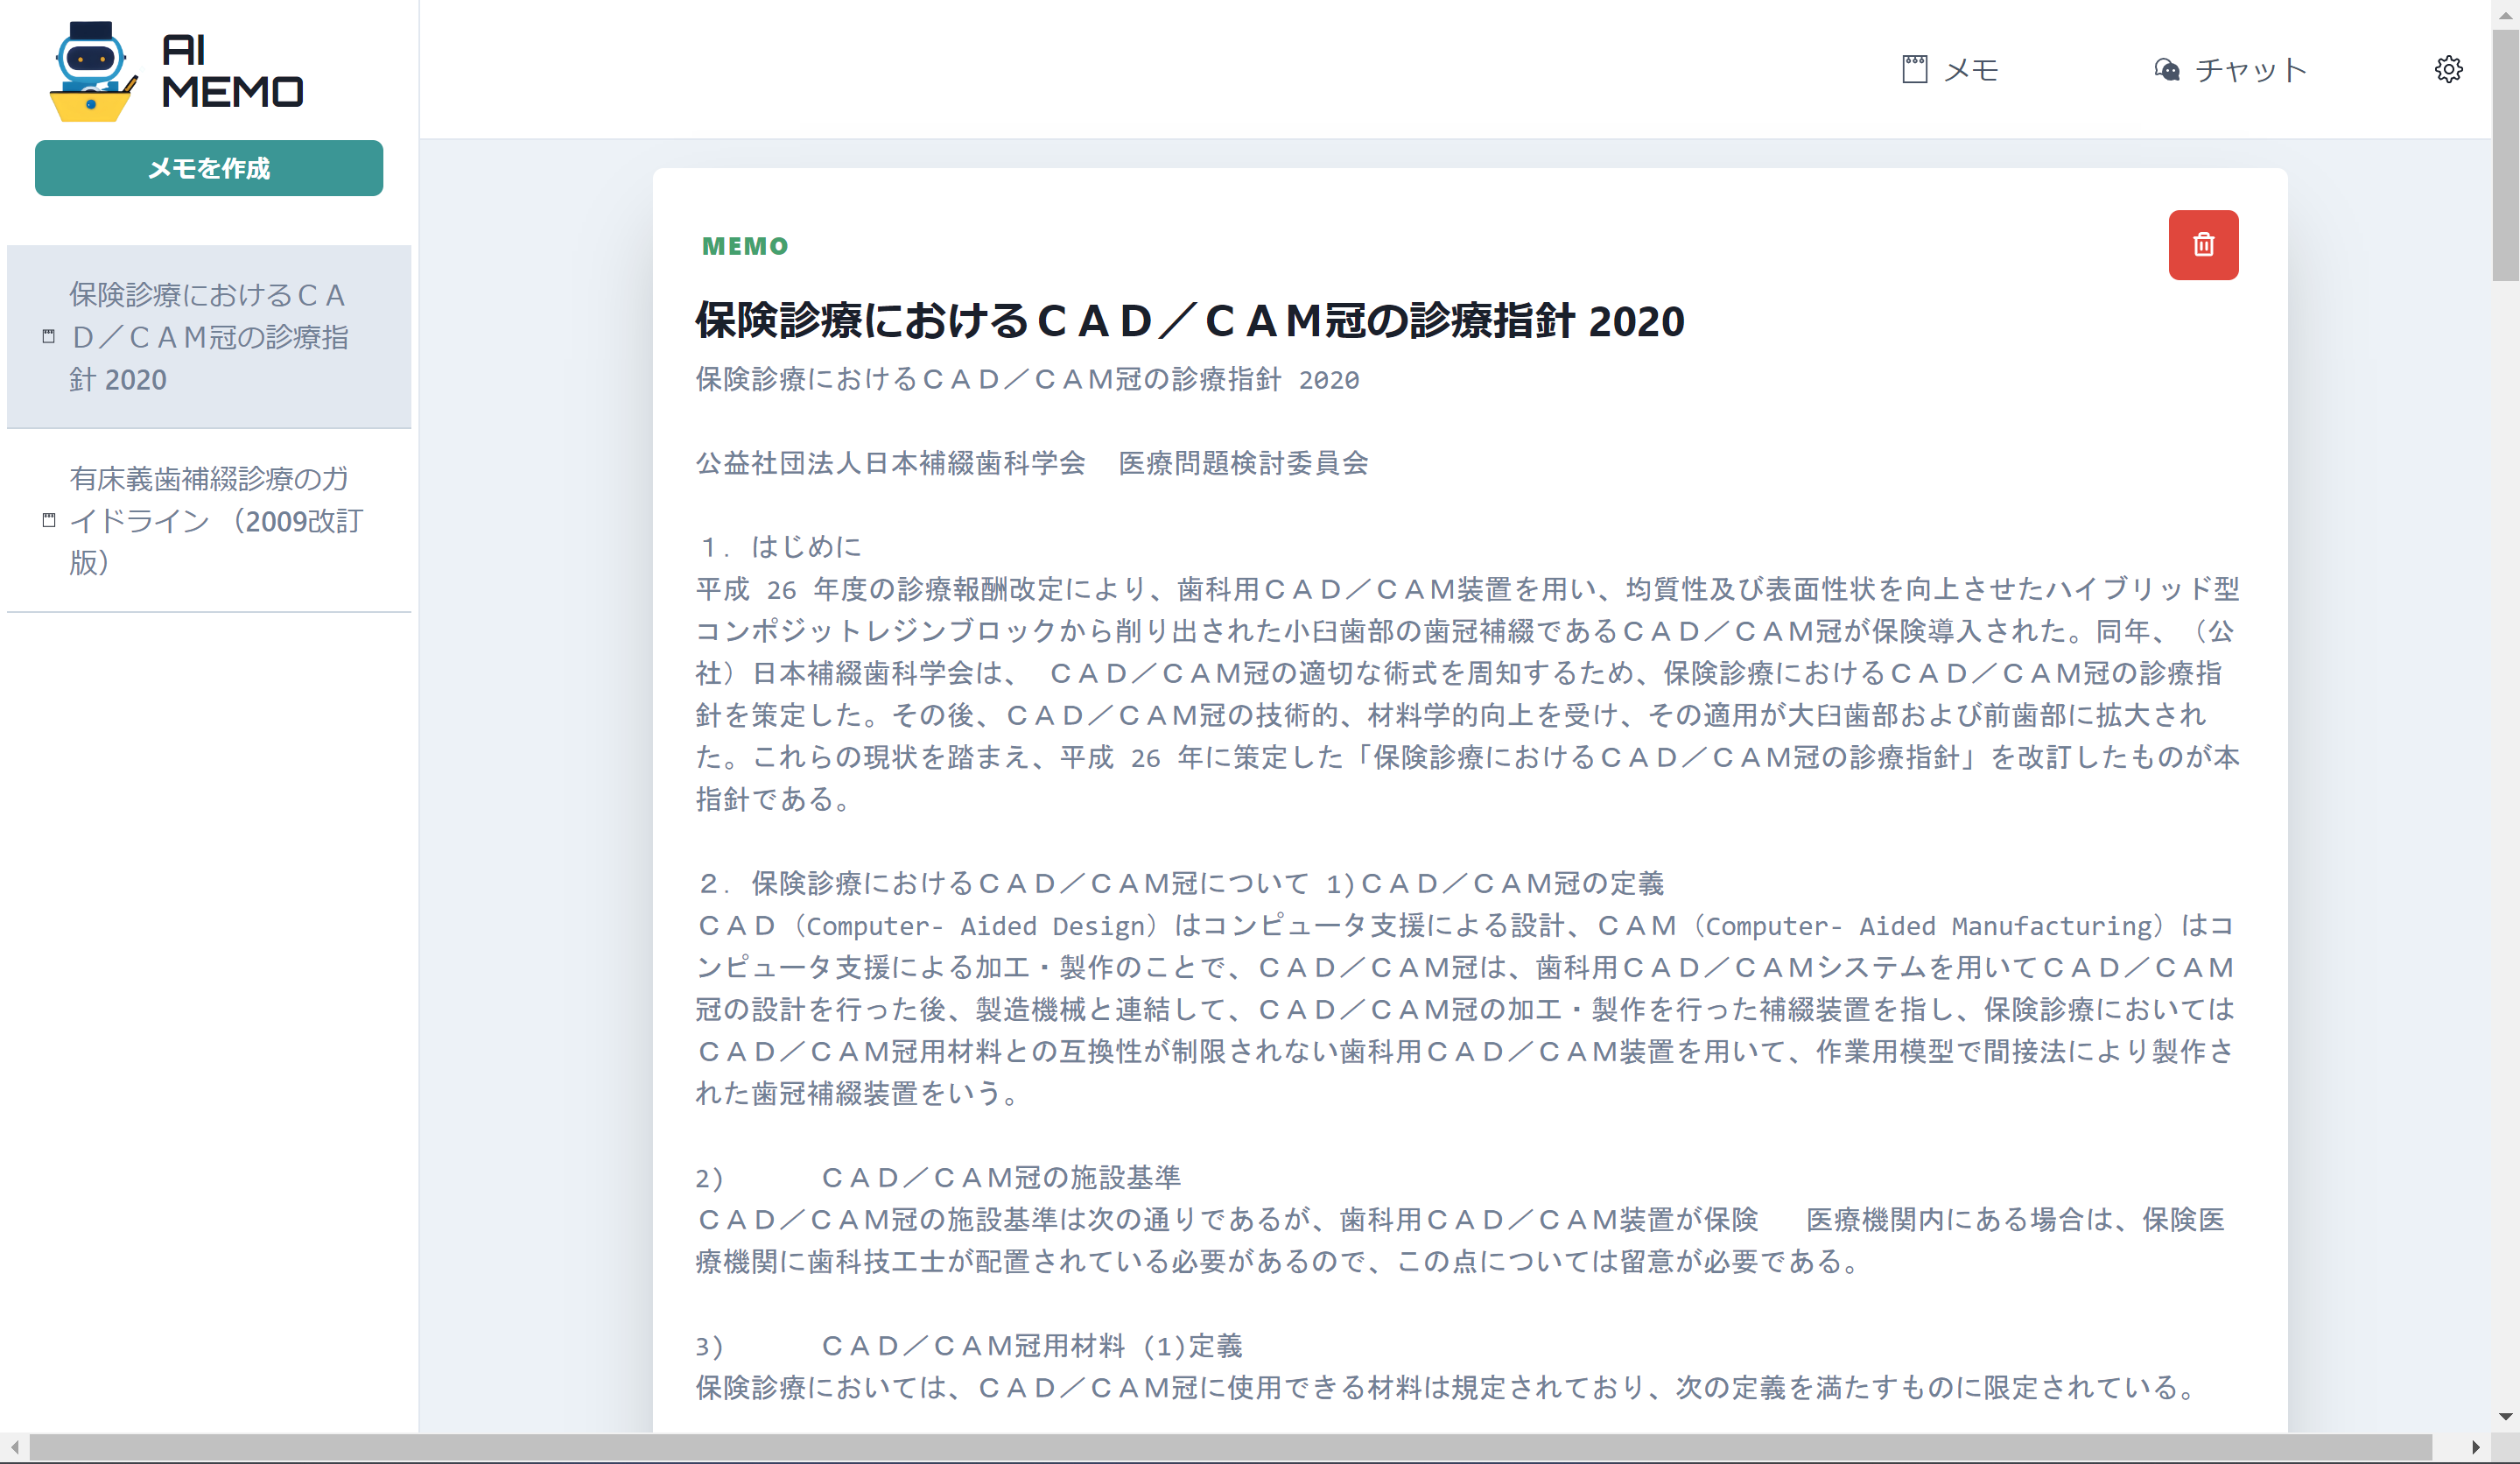Image resolution: width=2520 pixels, height=1464 pixels.
Task: Open the 保険診療におけるCAD/CAM冠 memo in sidebar
Action: (x=208, y=337)
